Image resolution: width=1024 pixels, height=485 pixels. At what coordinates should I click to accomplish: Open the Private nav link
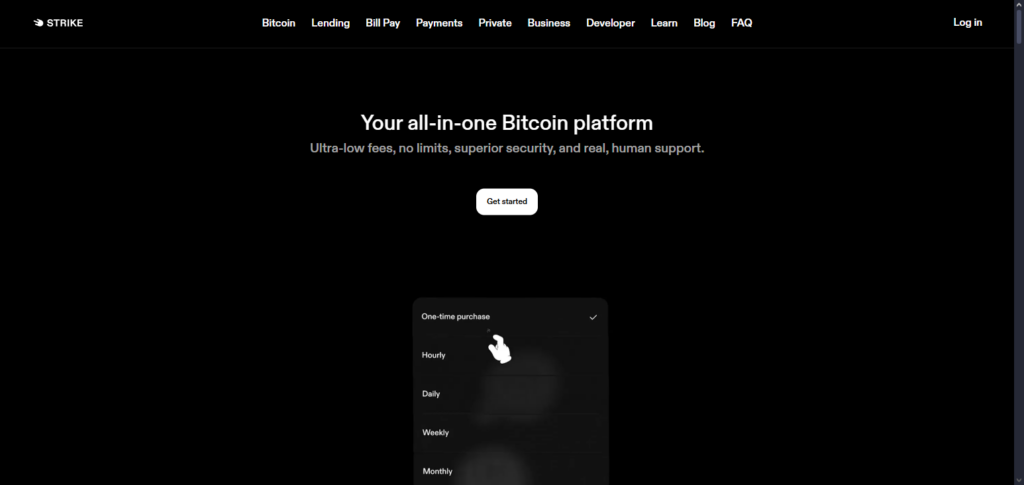(x=495, y=23)
